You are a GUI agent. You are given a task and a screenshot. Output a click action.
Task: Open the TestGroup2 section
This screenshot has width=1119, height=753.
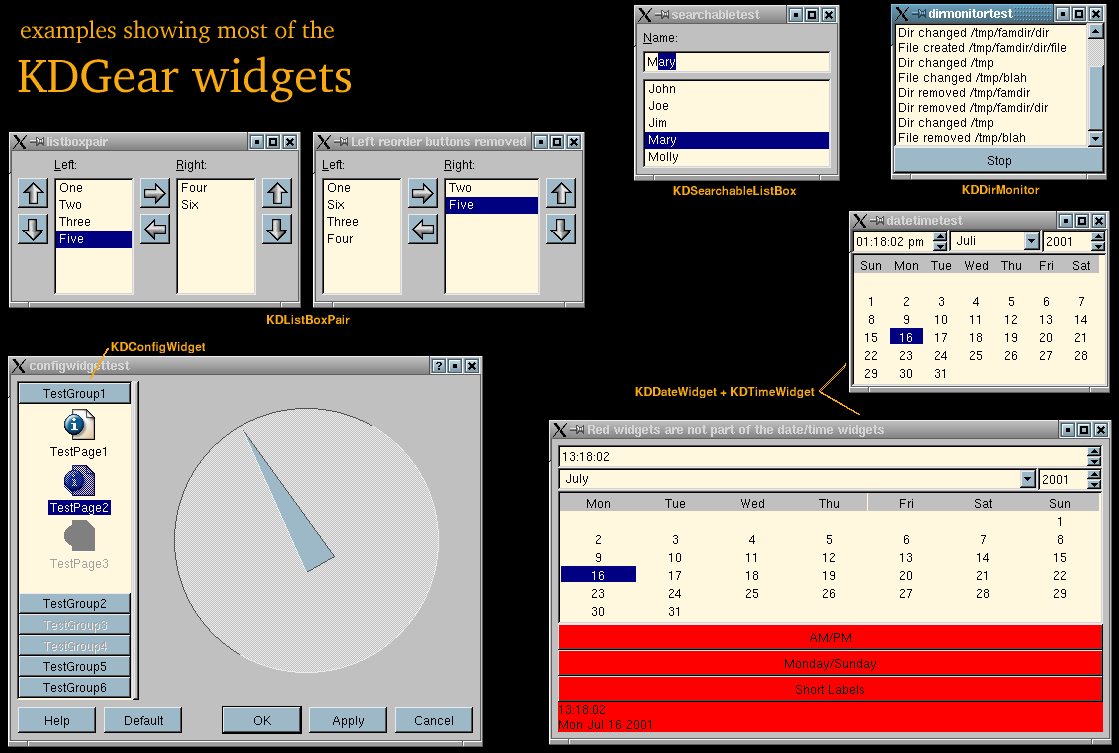pos(74,603)
